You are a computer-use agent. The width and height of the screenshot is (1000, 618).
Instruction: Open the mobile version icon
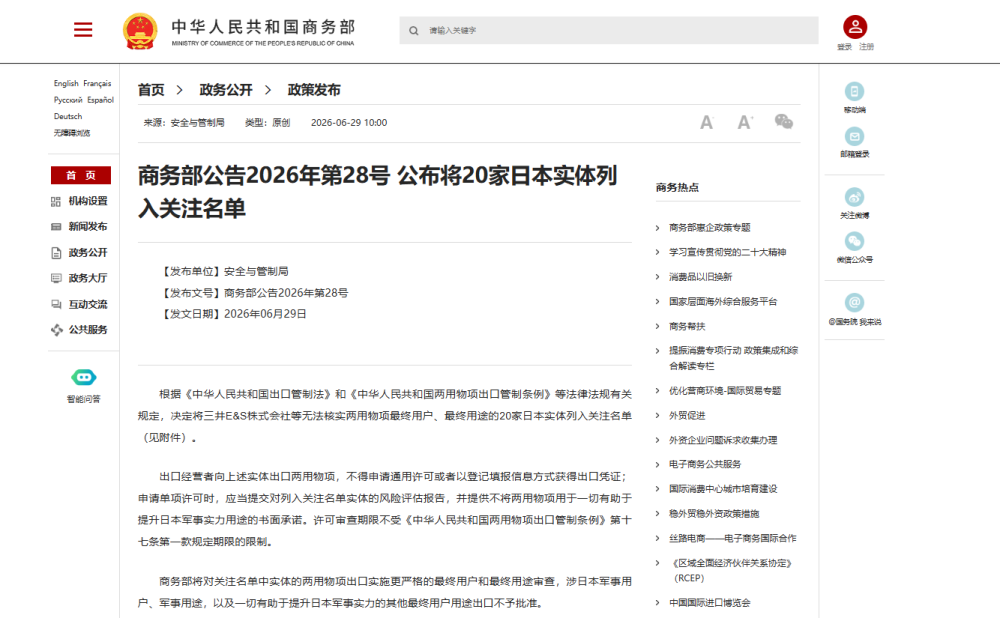855,91
